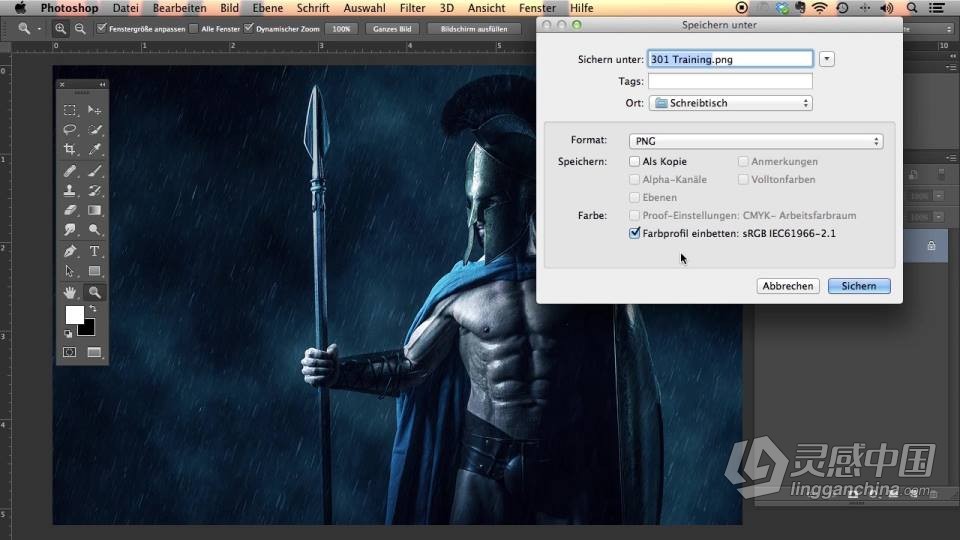Select the Eyedropper tool
Screen dimensions: 960x540
coord(94,149)
